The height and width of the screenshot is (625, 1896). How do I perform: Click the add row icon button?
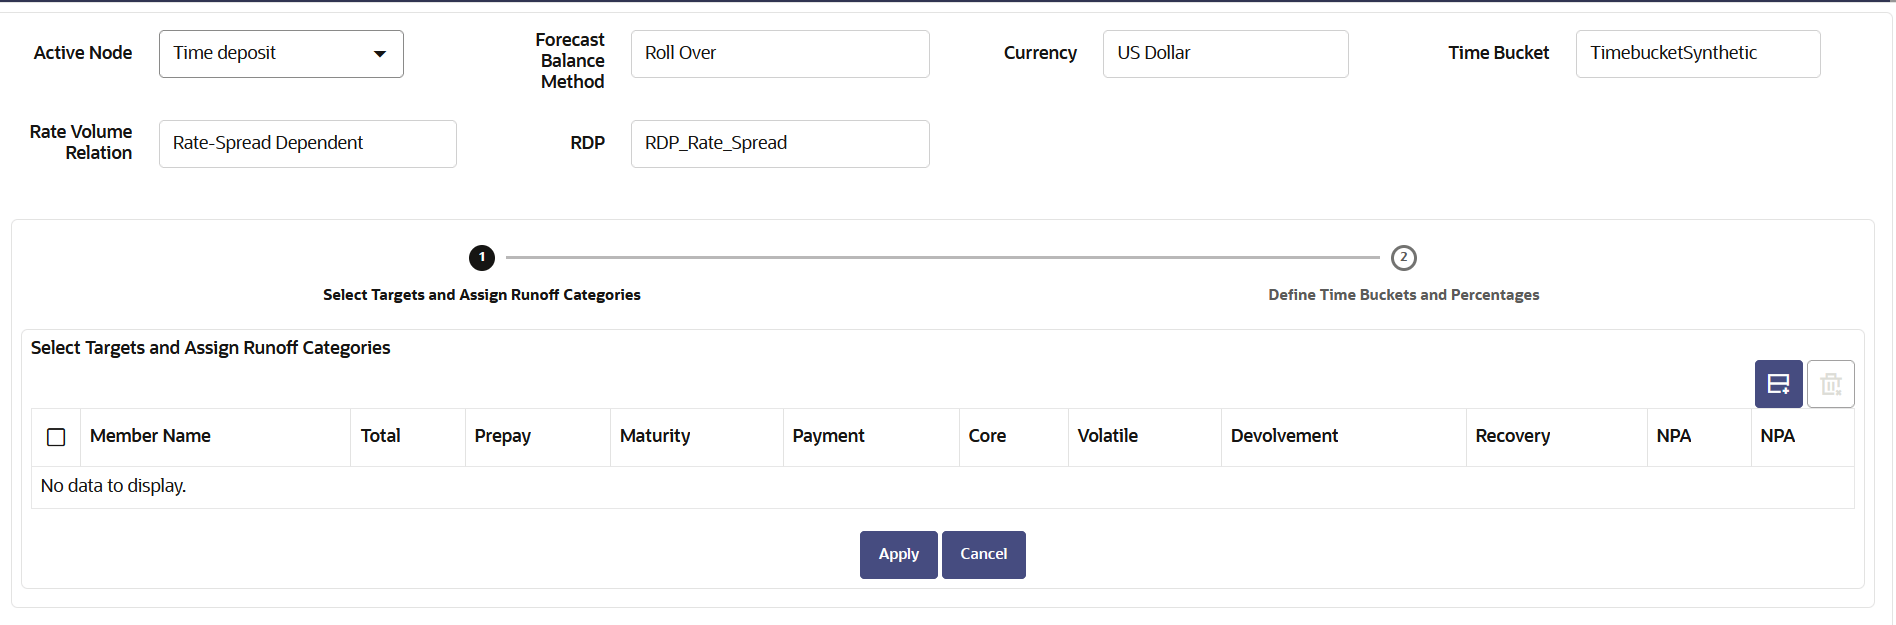[1778, 384]
